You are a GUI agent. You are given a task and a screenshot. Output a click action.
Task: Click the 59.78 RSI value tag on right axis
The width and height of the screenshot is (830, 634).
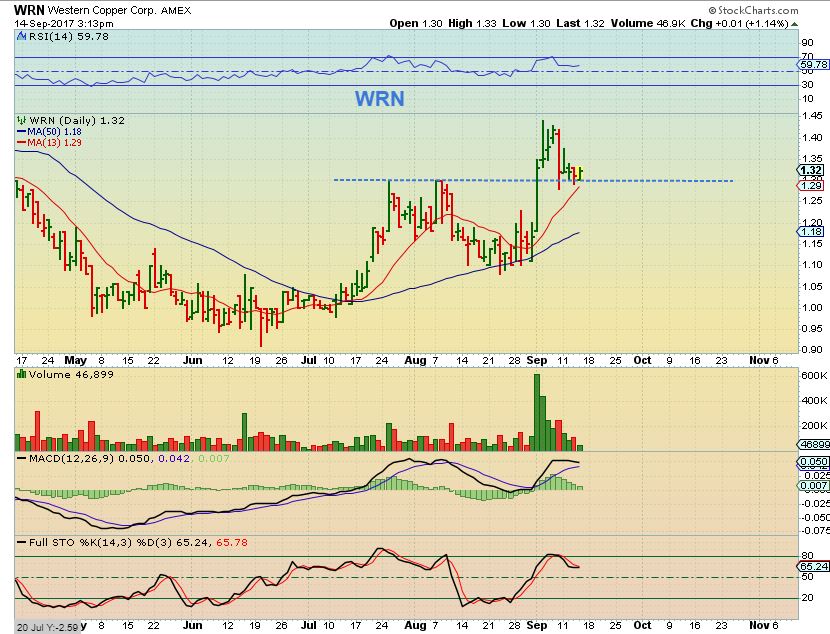click(813, 65)
